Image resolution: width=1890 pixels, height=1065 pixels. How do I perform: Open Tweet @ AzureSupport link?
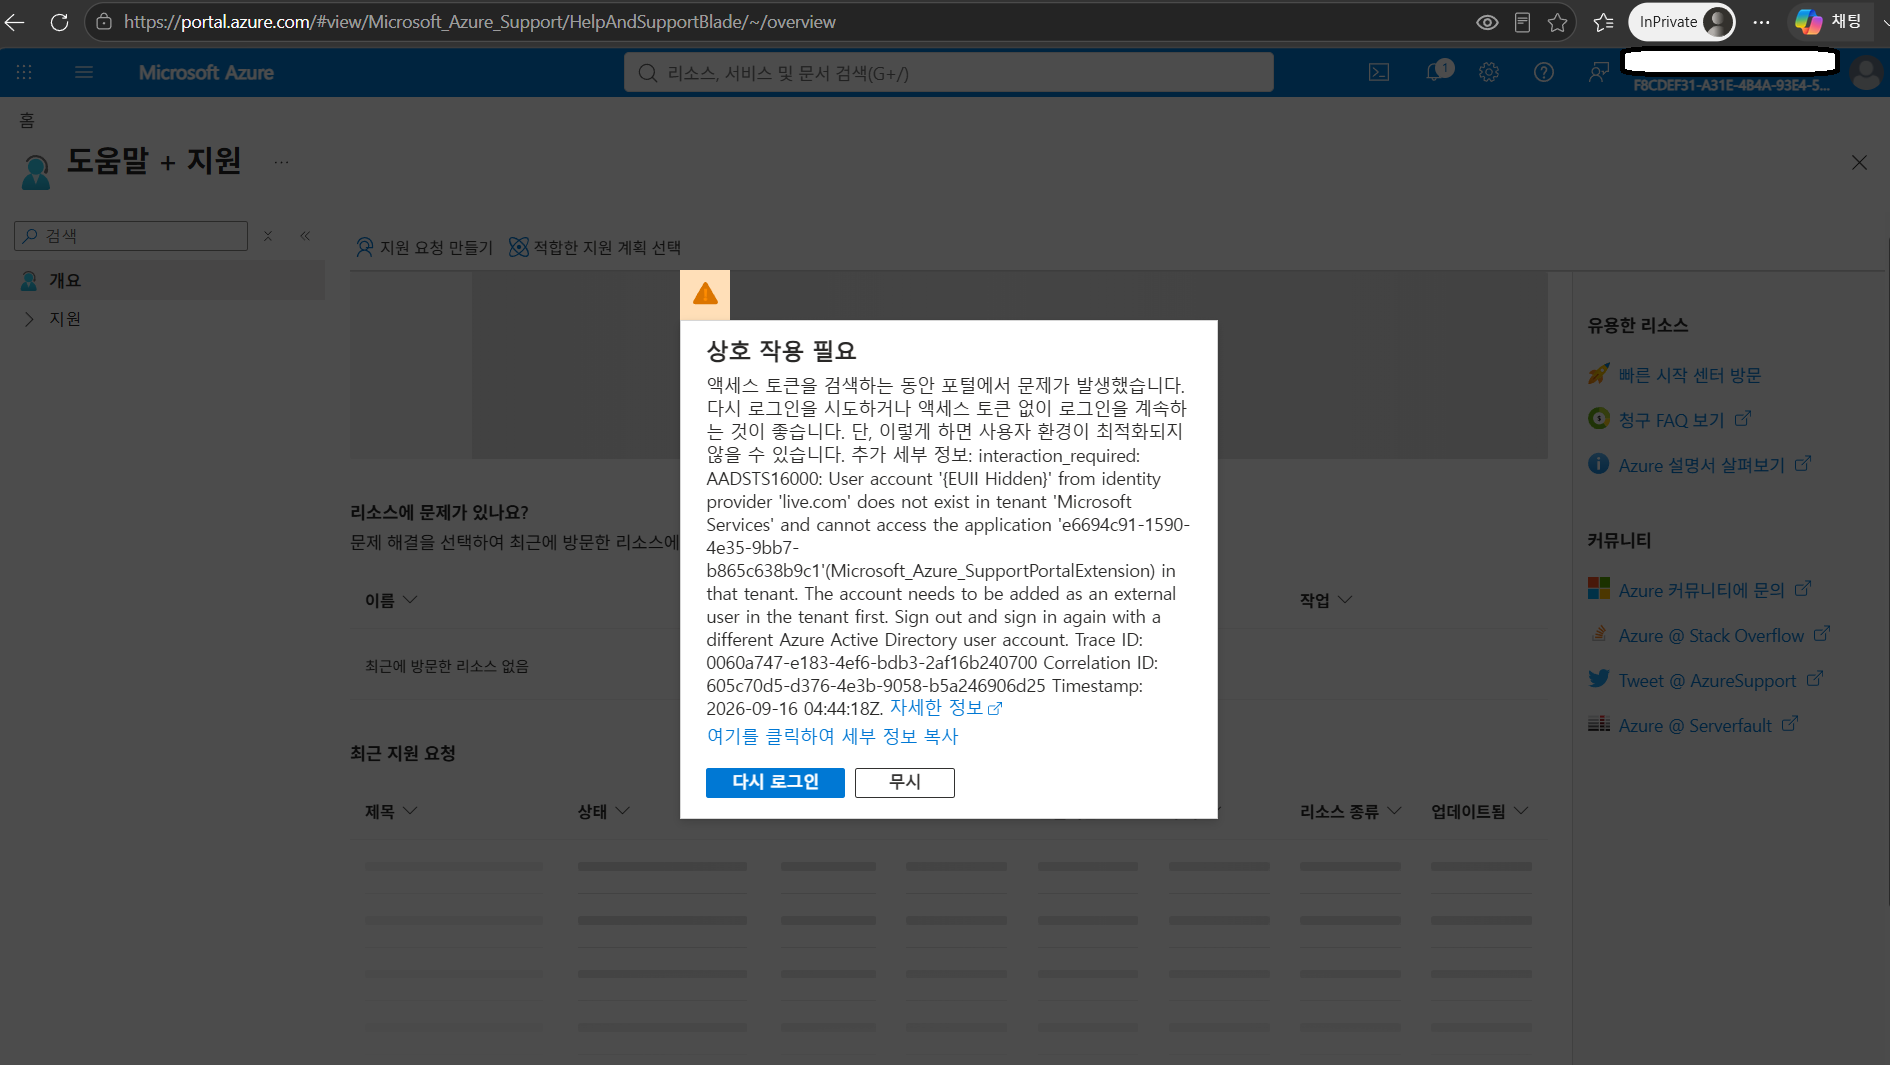[1721, 681]
